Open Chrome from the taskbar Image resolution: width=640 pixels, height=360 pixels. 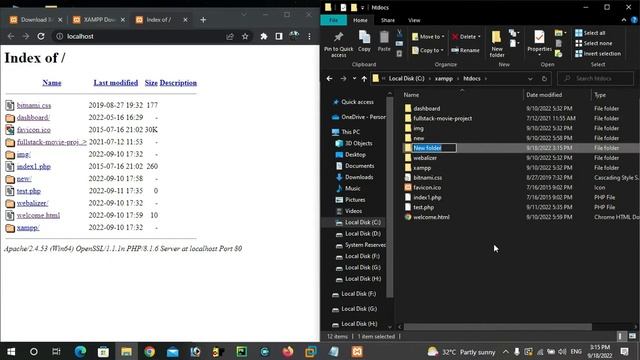pyautogui.click(x=149, y=351)
